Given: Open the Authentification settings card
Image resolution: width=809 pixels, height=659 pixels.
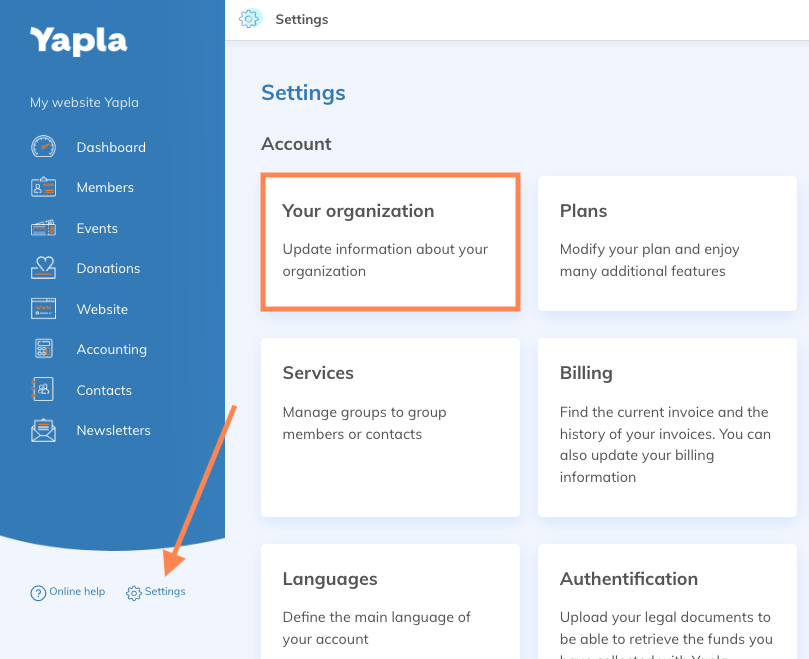Looking at the screenshot, I should [667, 600].
